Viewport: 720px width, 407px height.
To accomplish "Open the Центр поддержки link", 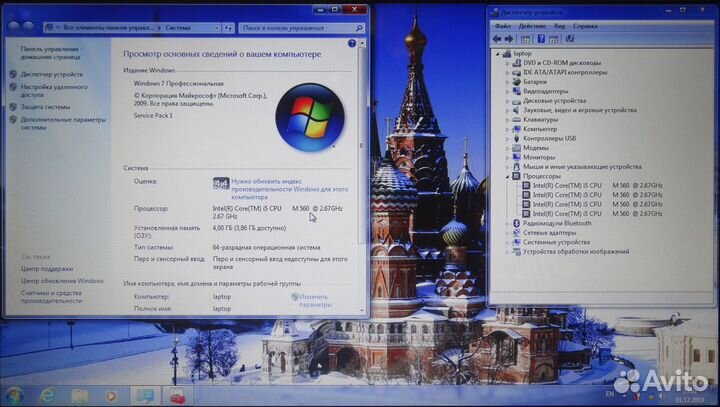I will pyautogui.click(x=47, y=269).
